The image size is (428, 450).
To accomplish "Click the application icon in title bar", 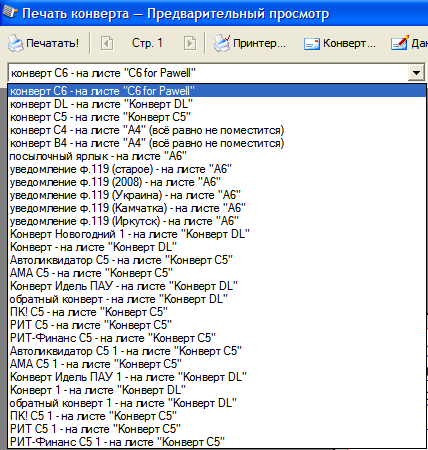I will point(9,12).
